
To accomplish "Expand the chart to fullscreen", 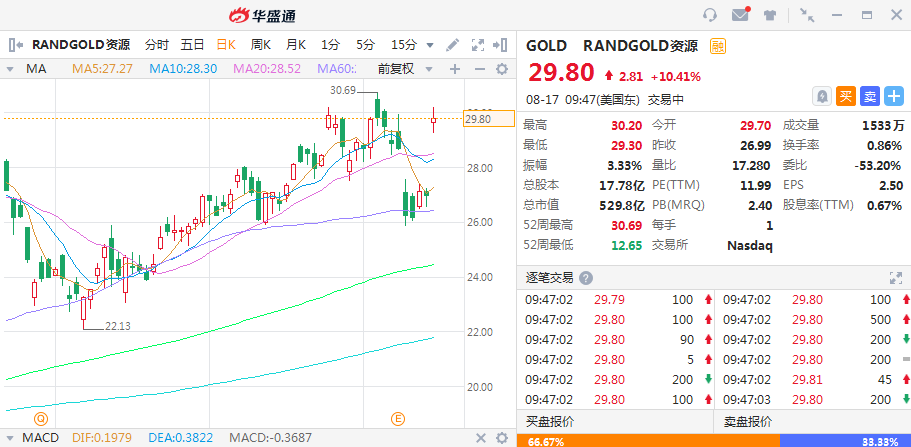I will [x=478, y=45].
